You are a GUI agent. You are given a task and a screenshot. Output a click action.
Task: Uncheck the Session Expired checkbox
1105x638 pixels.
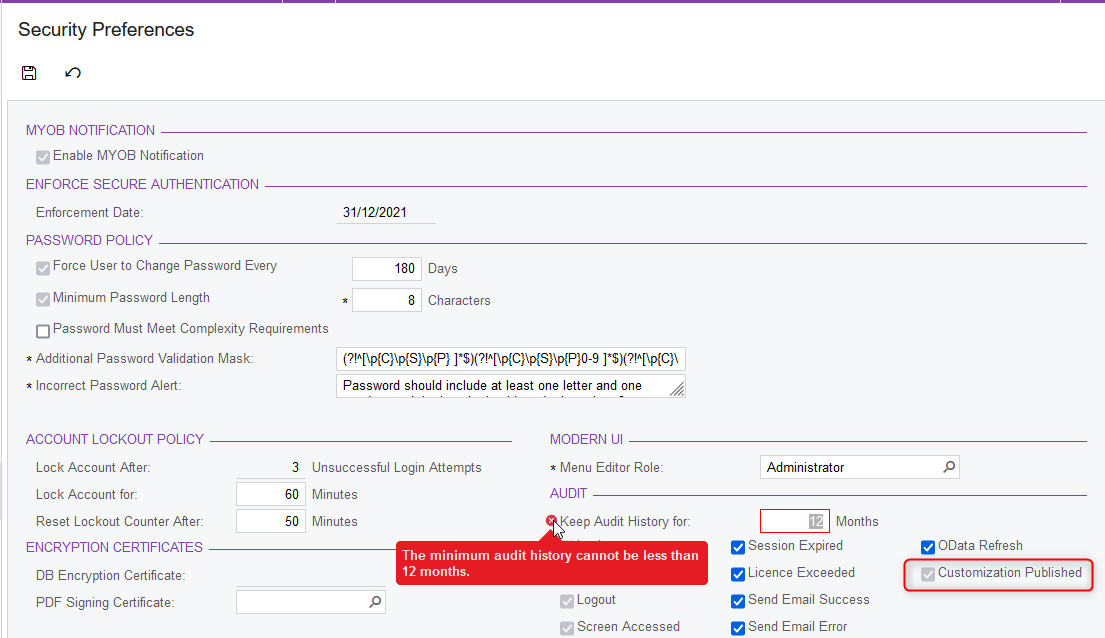coord(738,547)
